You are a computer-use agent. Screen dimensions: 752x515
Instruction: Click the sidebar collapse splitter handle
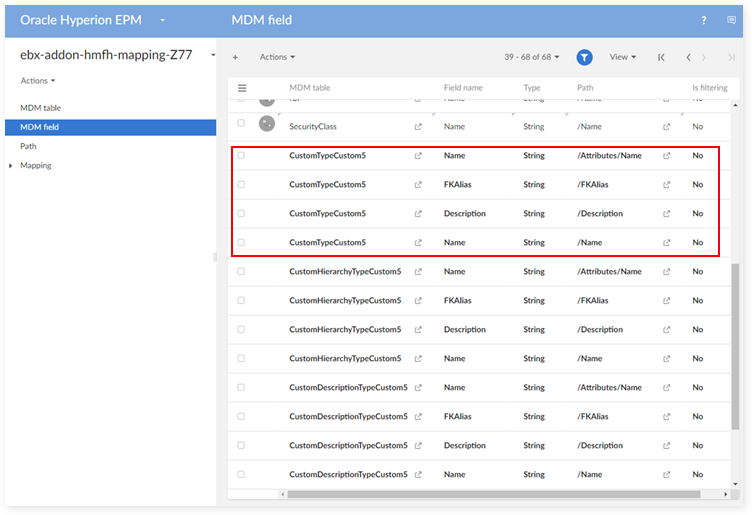pos(215,258)
